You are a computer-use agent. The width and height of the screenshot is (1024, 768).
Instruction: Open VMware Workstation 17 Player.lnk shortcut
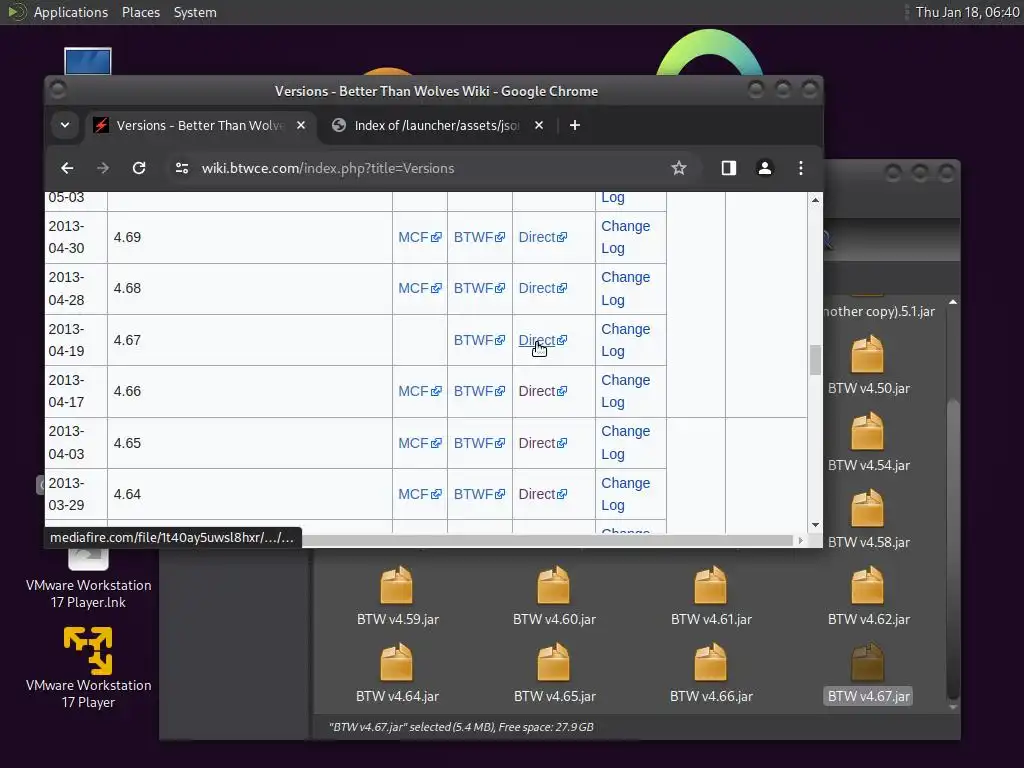88,578
